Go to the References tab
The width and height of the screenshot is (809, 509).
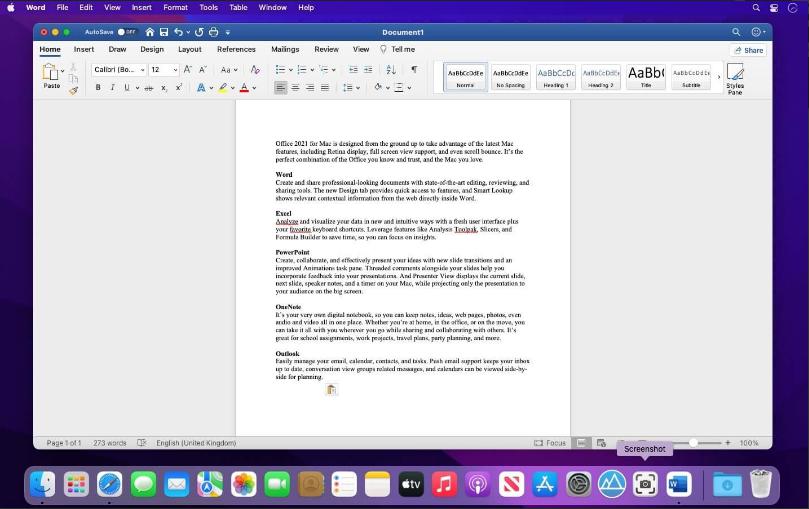(236, 50)
